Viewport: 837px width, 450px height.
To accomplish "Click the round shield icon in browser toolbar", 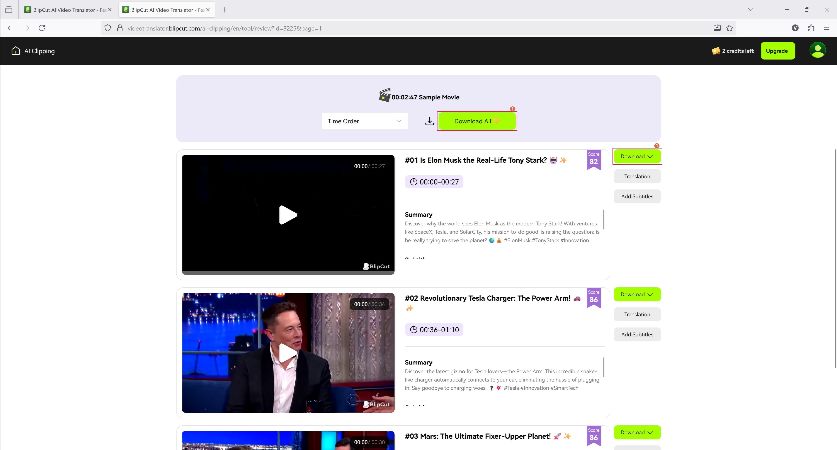I will 795,28.
